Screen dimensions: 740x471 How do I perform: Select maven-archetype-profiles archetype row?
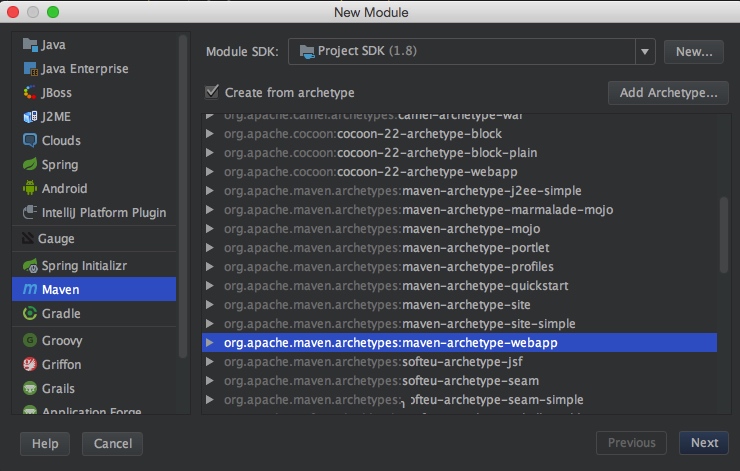pos(459,267)
